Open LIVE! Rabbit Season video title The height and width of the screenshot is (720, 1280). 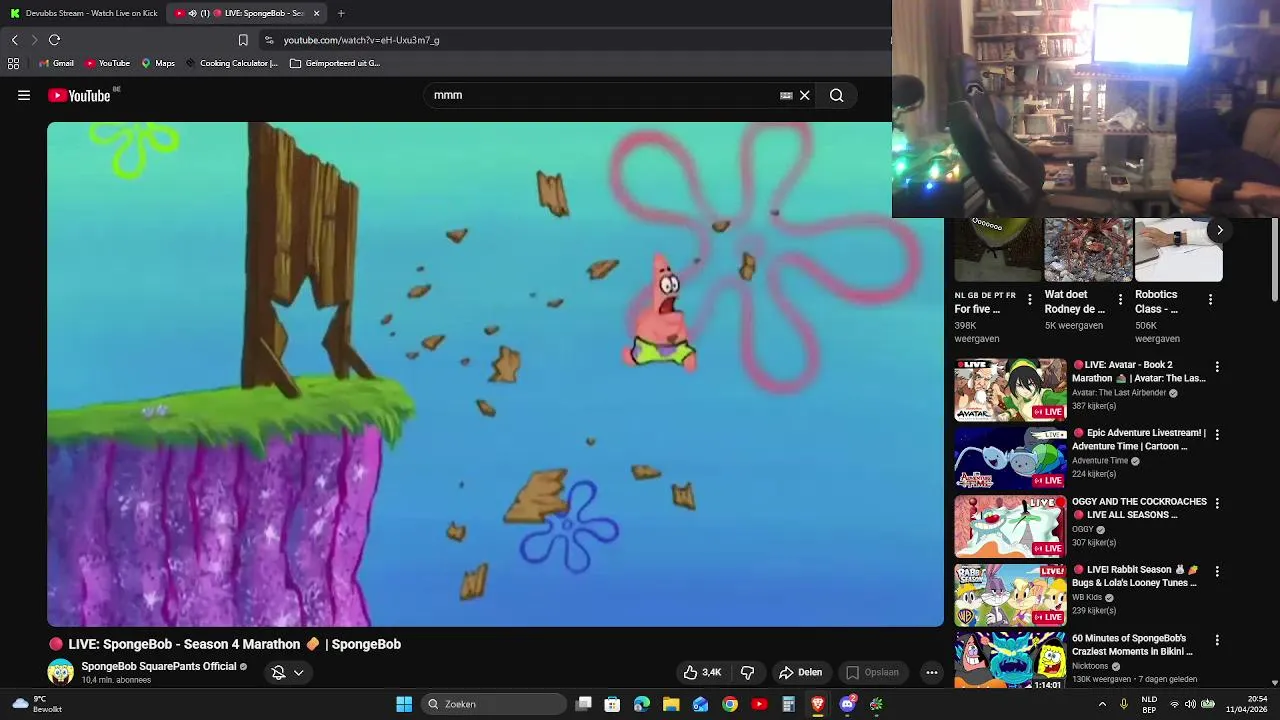click(x=1135, y=576)
